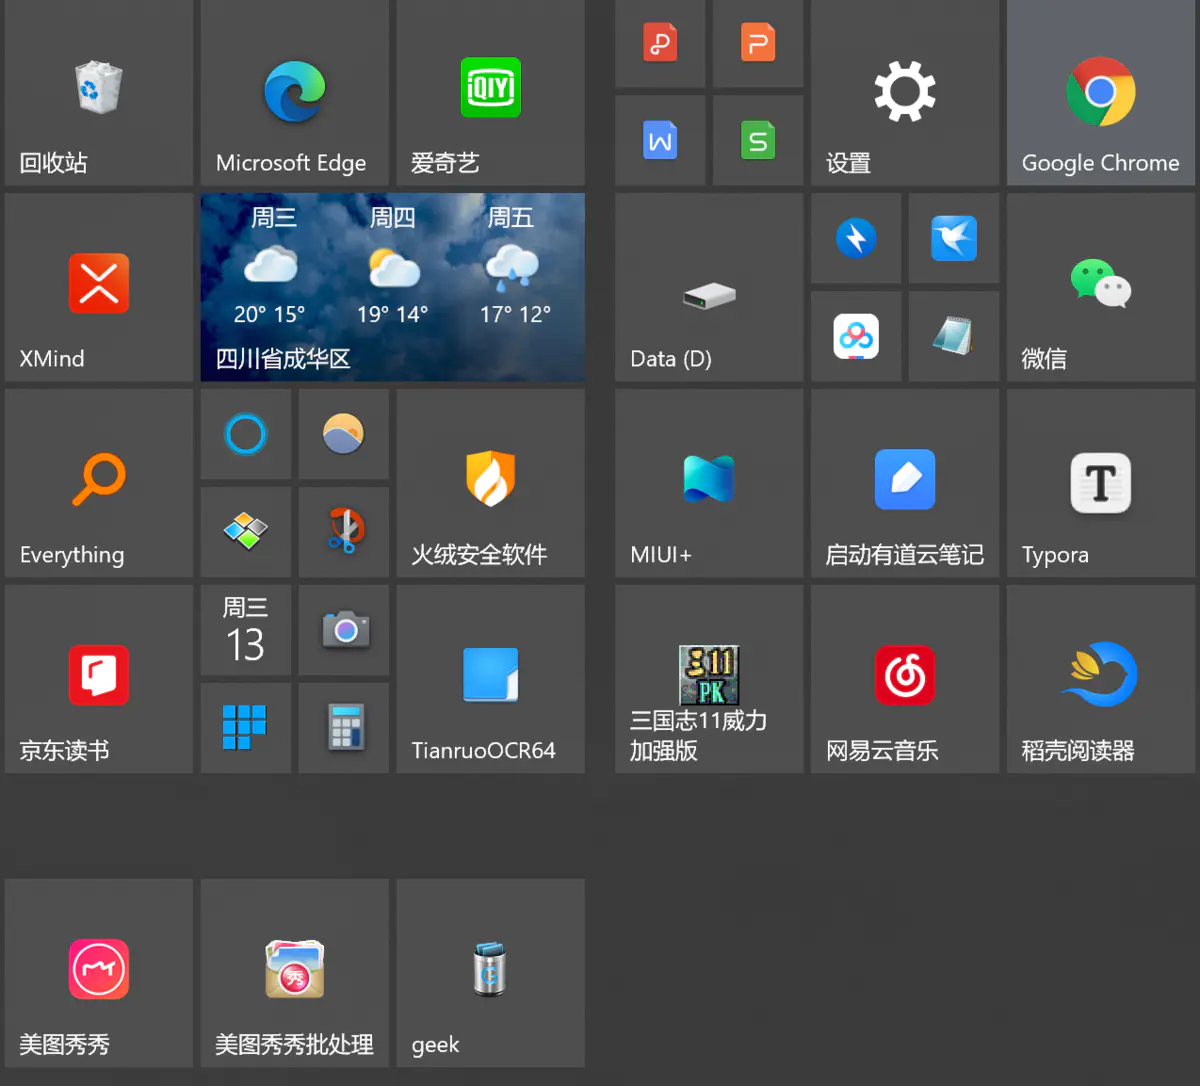Viewport: 1200px width, 1086px height.
Task: Open the 美图秀秀批处理 batch tile
Action: coord(295,973)
